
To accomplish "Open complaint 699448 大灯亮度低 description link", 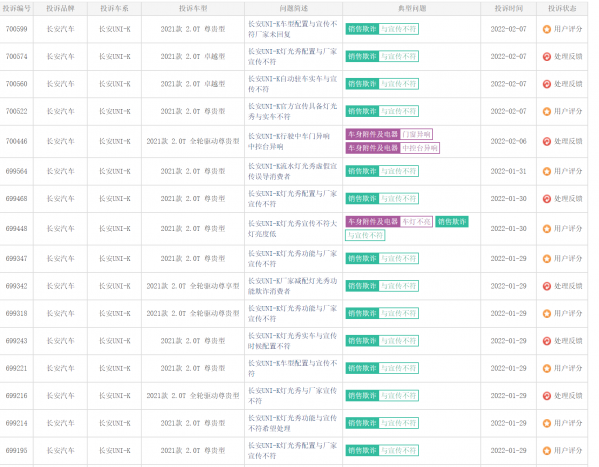I will (293, 229).
